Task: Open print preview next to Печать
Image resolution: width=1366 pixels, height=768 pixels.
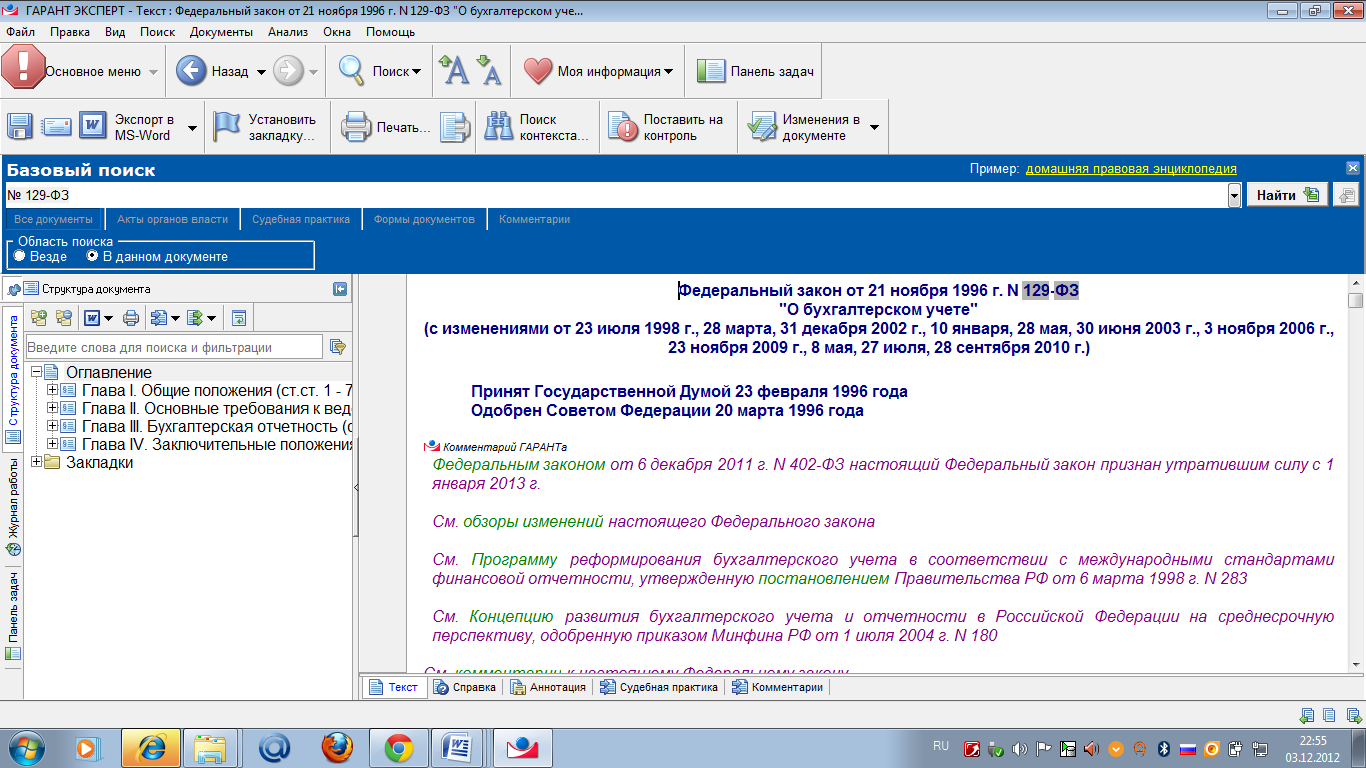Action: pyautogui.click(x=455, y=127)
